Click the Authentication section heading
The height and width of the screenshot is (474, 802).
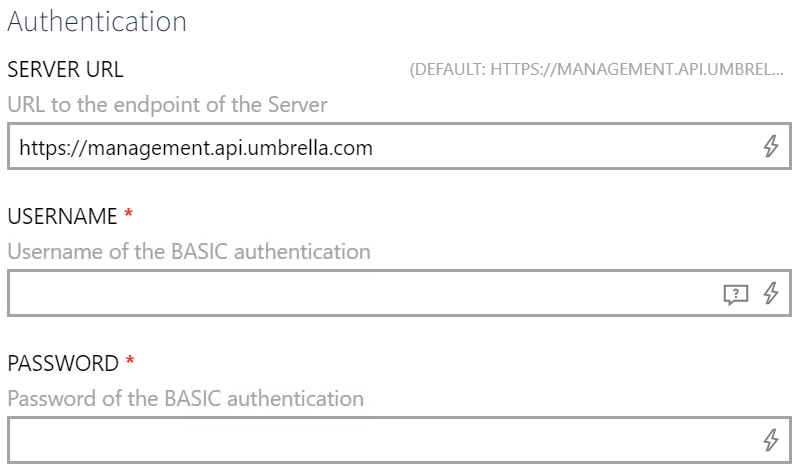pos(97,20)
